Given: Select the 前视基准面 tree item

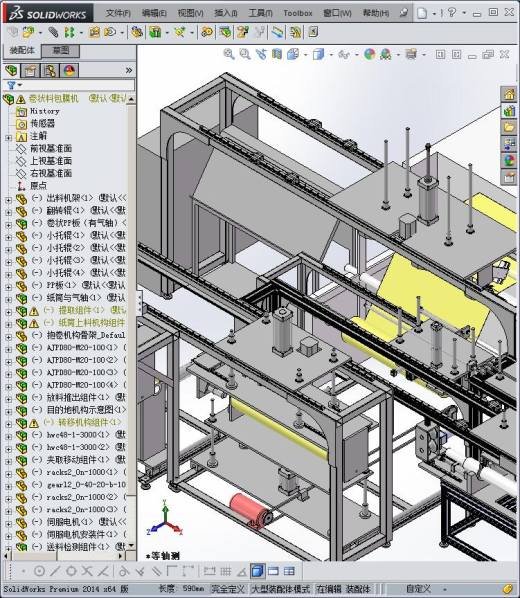Looking at the screenshot, I should [x=51, y=148].
